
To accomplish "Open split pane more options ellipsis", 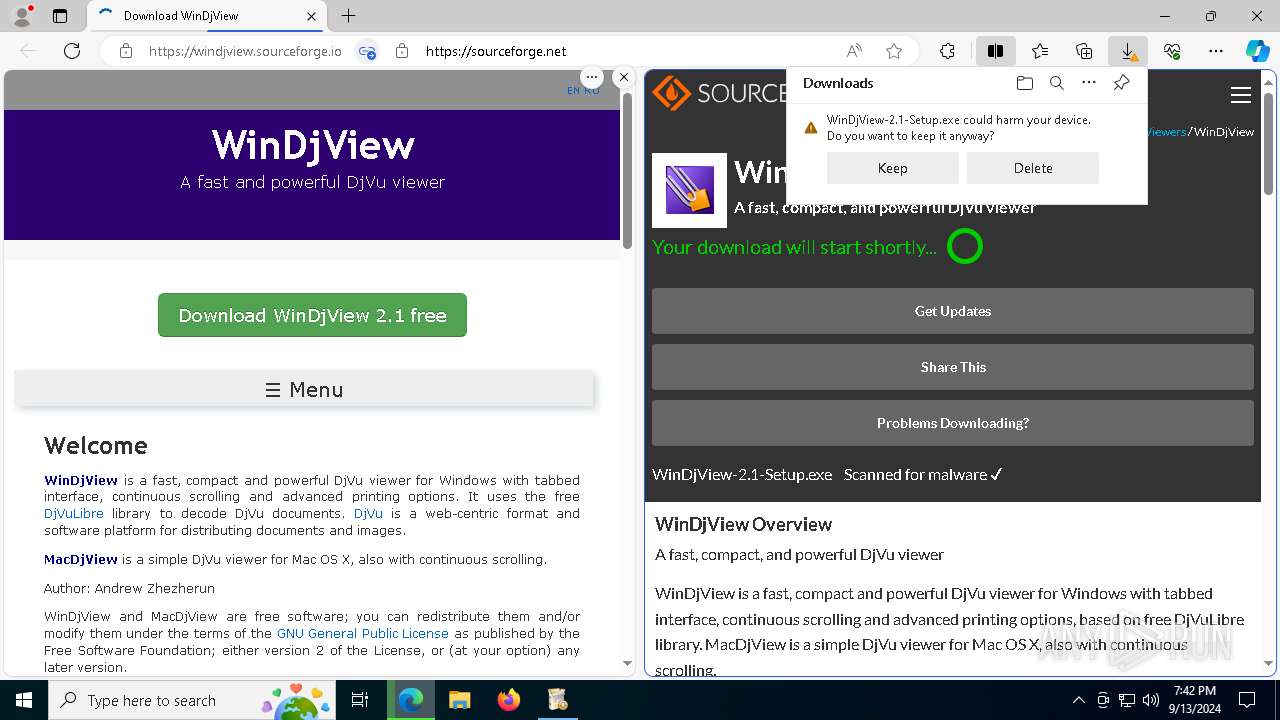I will (x=592, y=77).
